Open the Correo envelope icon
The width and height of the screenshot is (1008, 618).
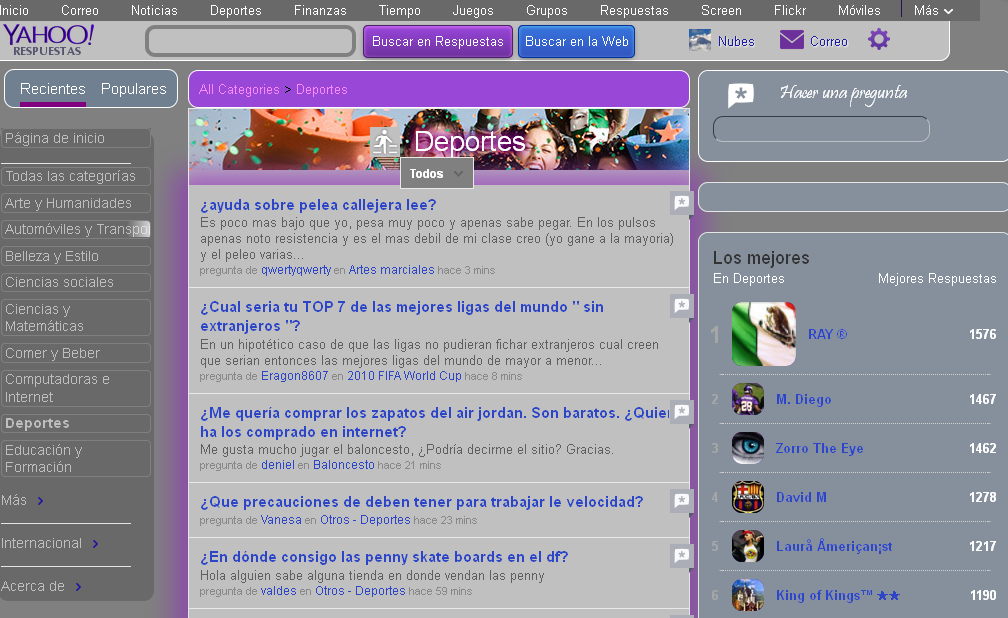[791, 40]
